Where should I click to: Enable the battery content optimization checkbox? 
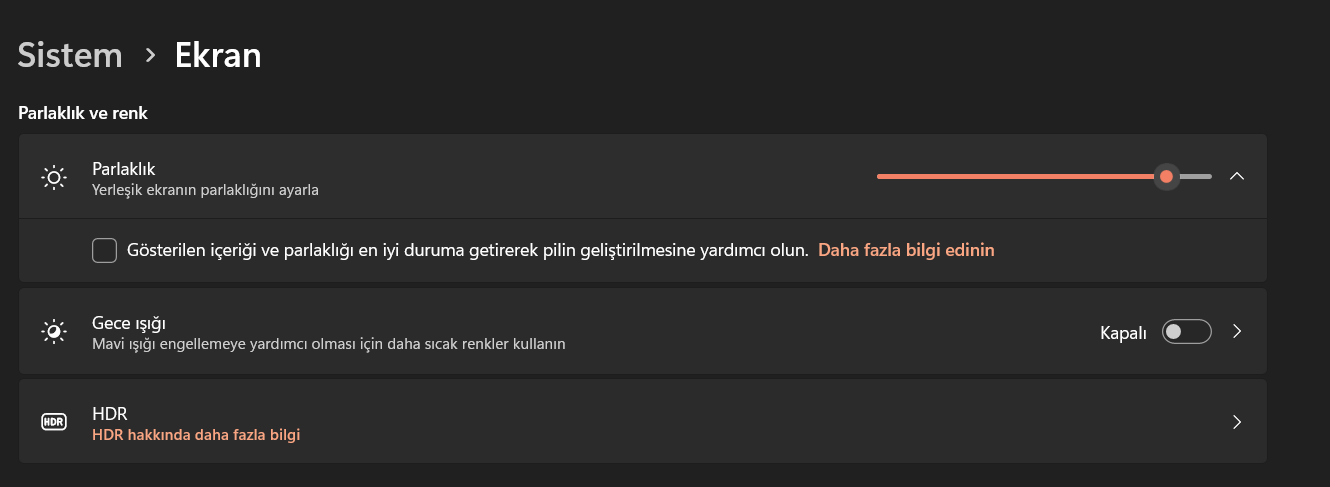[104, 250]
